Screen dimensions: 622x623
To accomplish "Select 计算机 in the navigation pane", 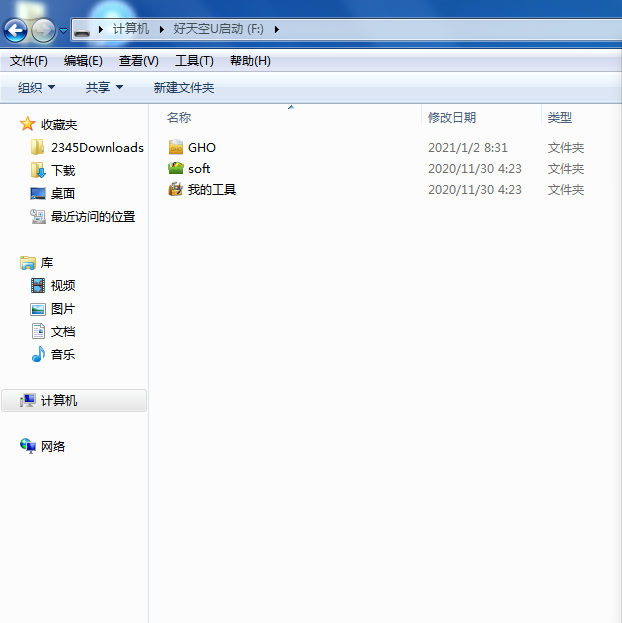I will coord(59,400).
